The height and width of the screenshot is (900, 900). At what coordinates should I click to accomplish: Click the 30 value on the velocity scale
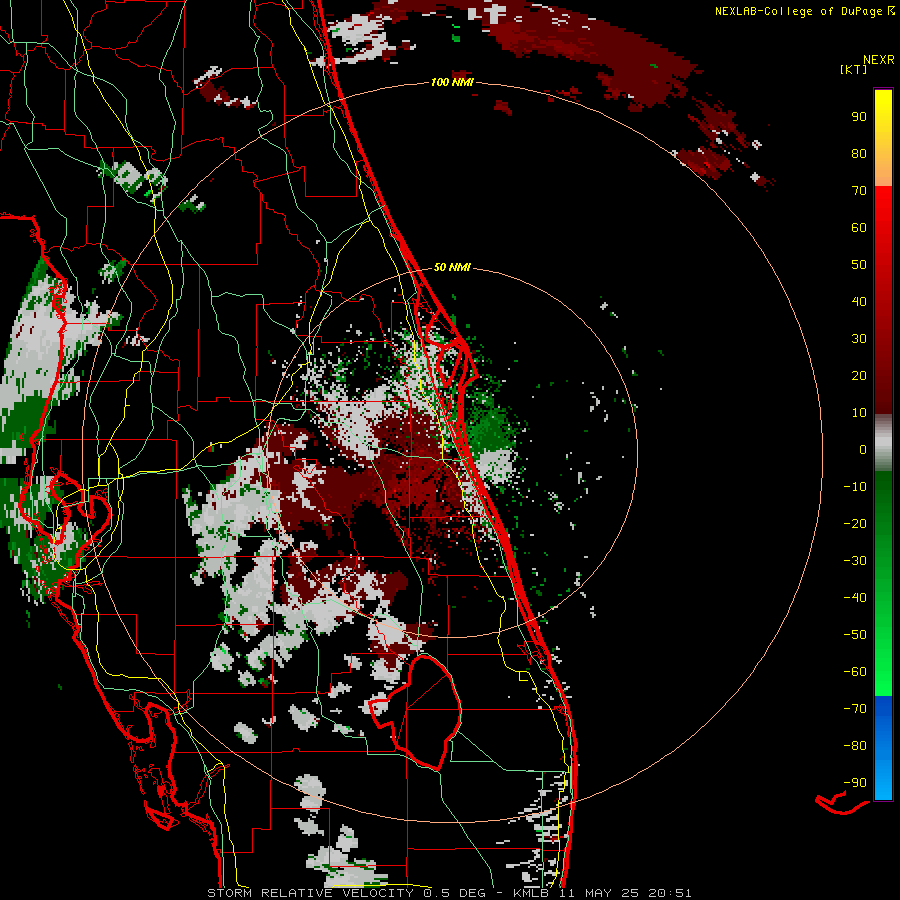click(859, 339)
